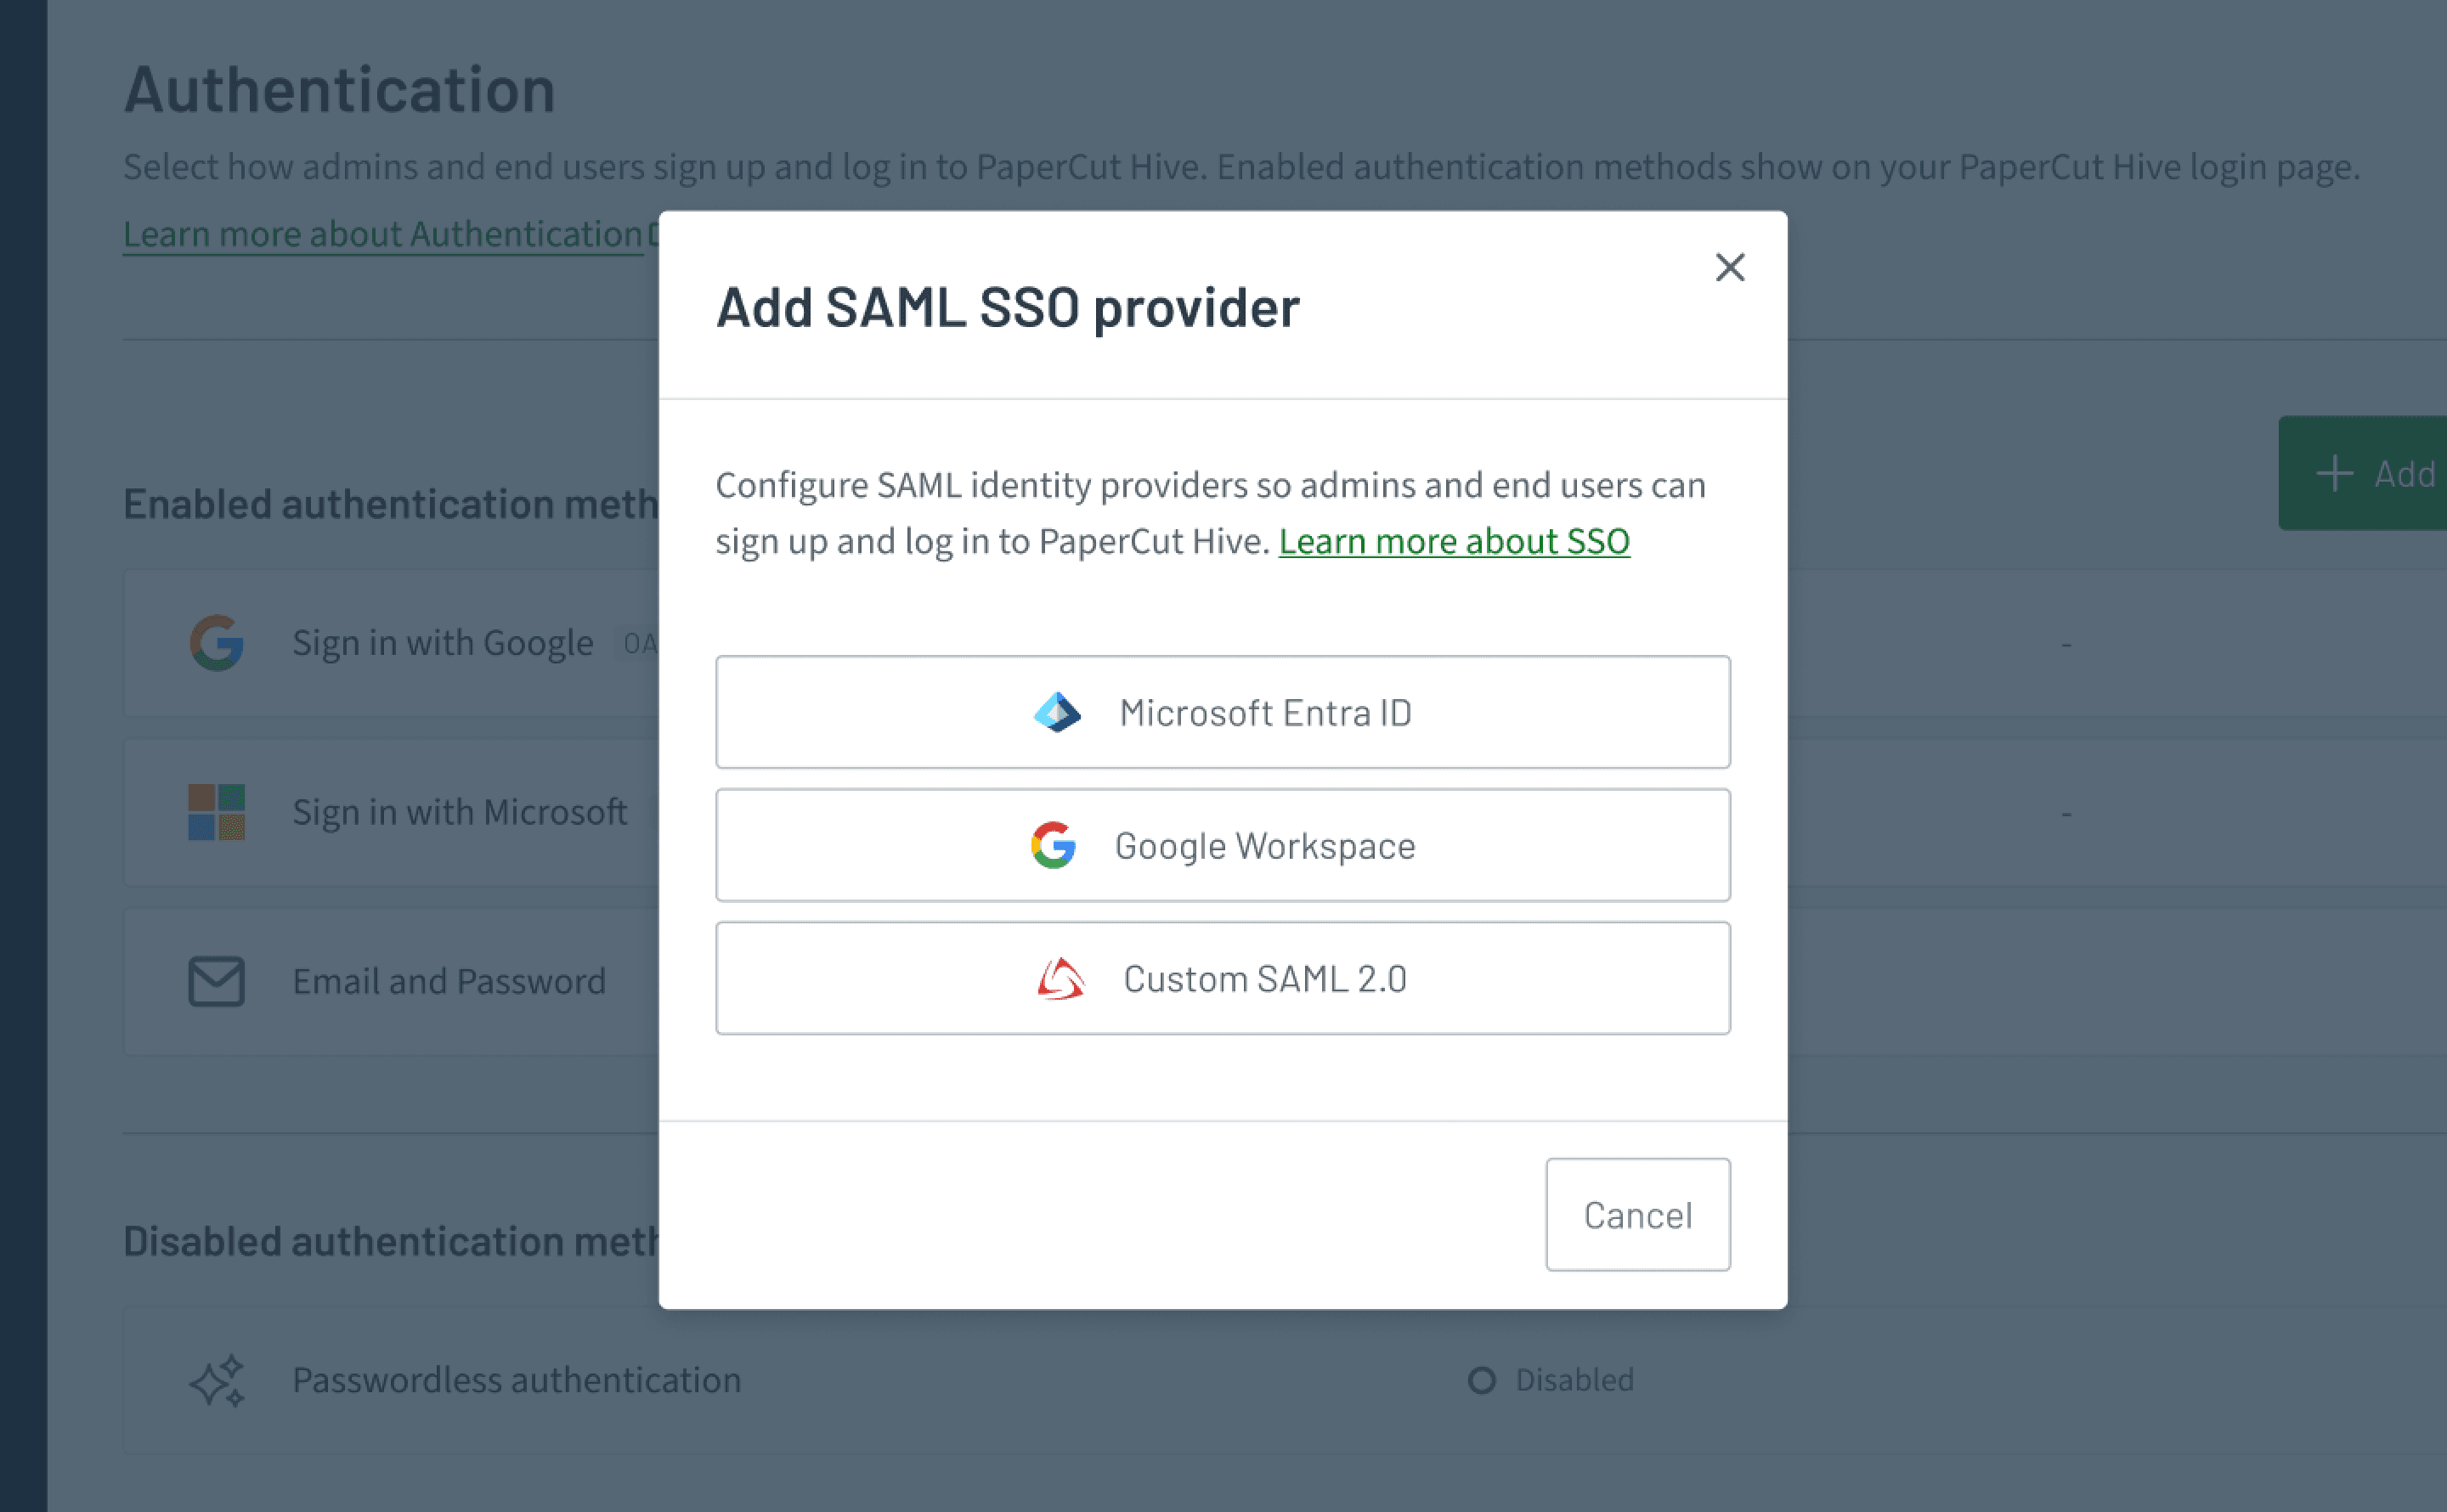Open Learn more about Authentication link
2447x1512 pixels.
(x=382, y=234)
